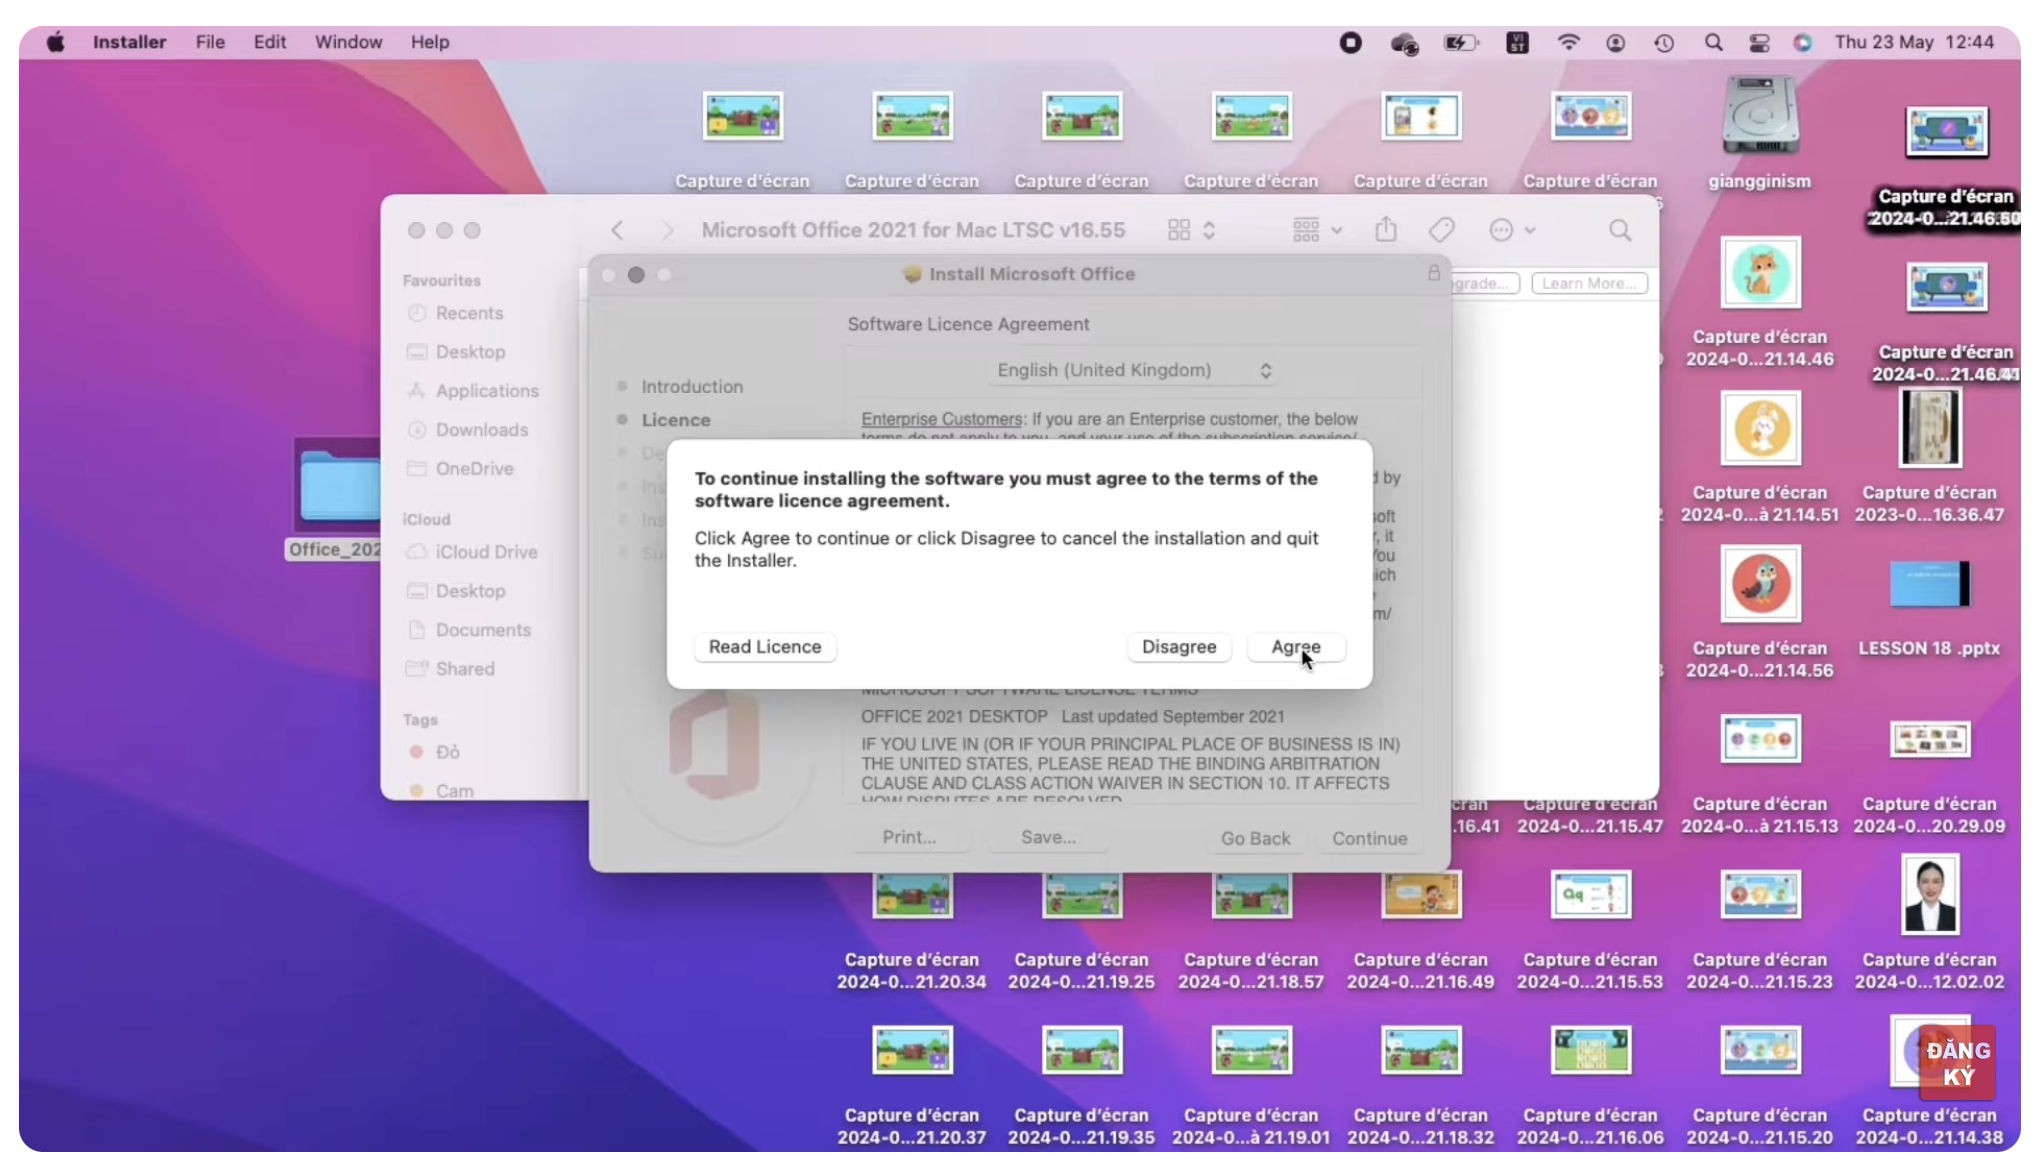The width and height of the screenshot is (2038, 1170).
Task: Click the installer padlock icon
Action: pyautogui.click(x=1433, y=273)
